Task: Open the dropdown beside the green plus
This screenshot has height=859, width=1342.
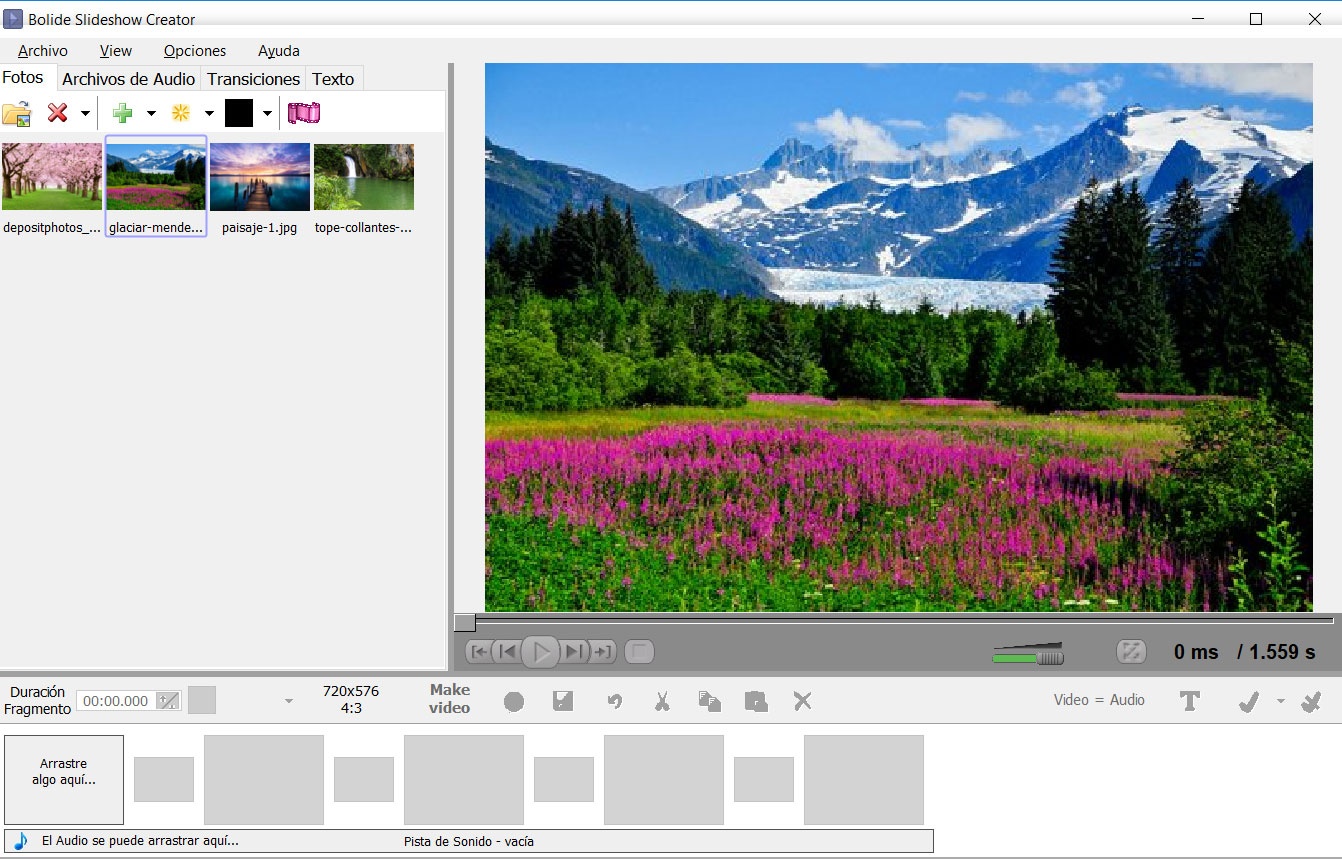Action: [151, 114]
